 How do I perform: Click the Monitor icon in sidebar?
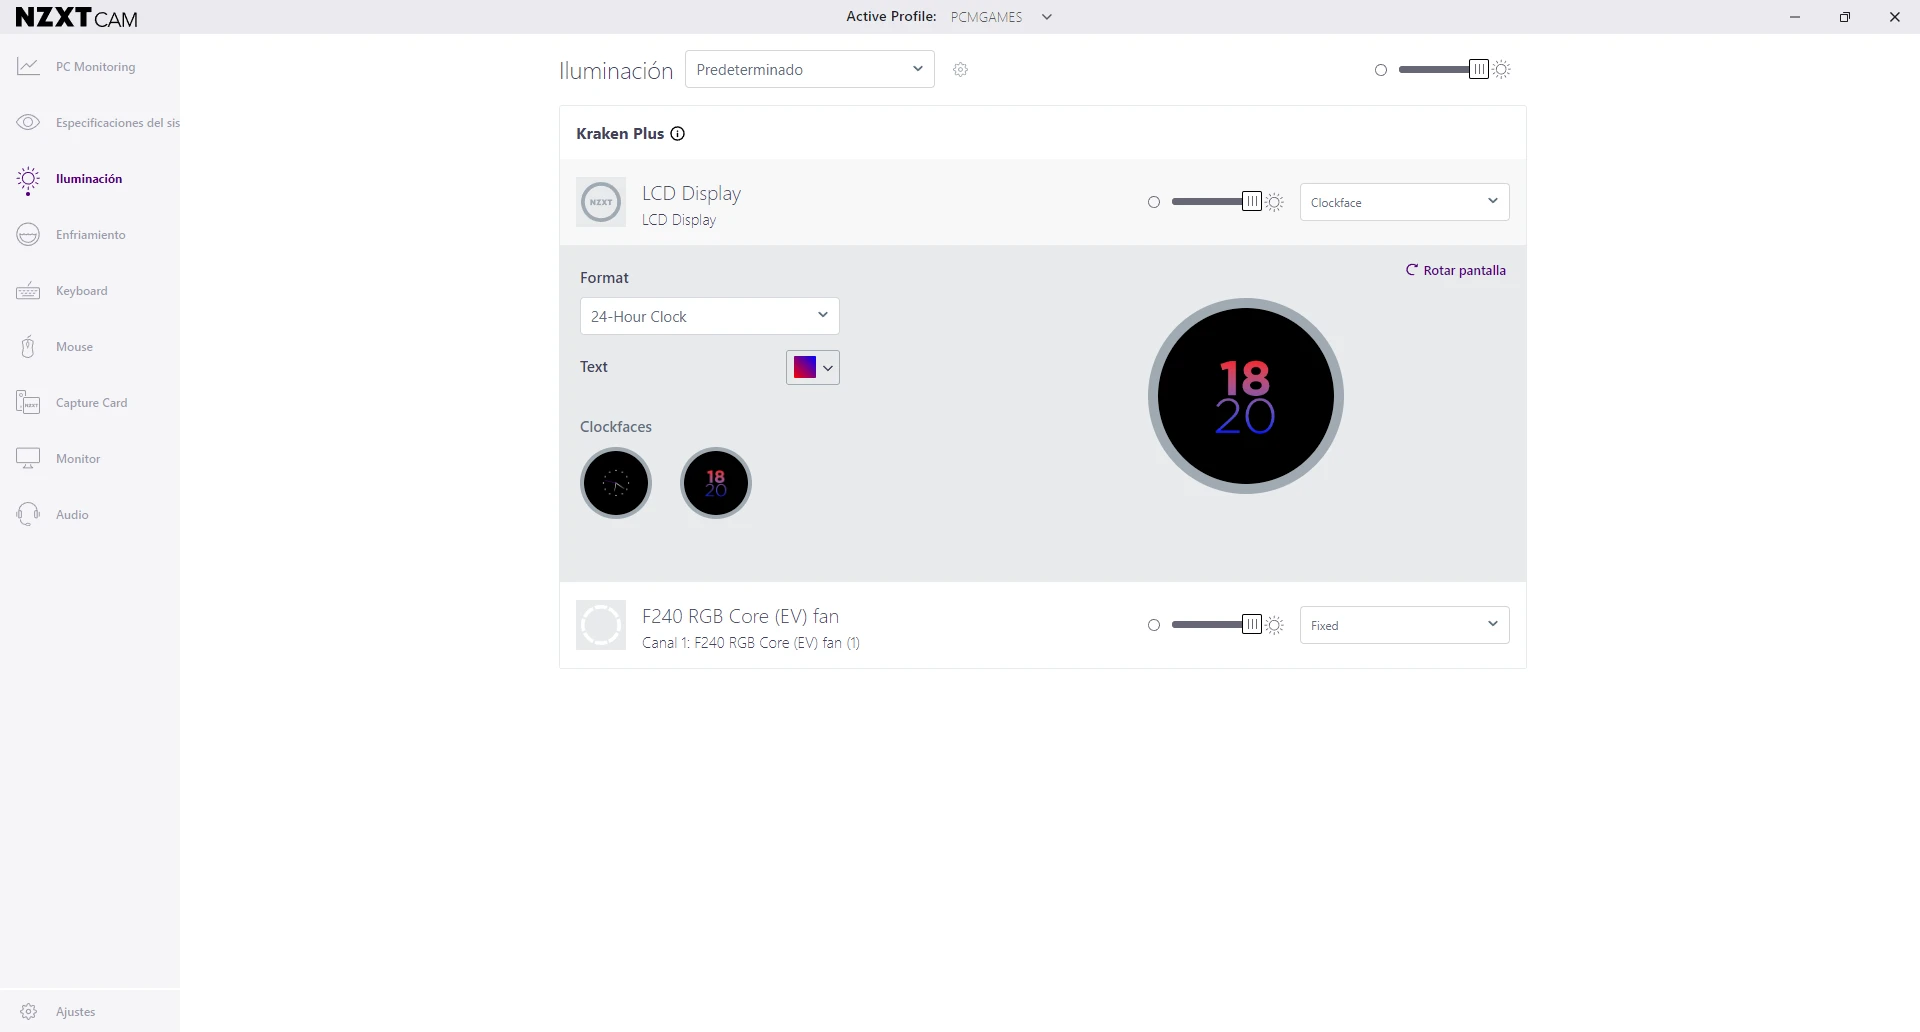tap(28, 458)
